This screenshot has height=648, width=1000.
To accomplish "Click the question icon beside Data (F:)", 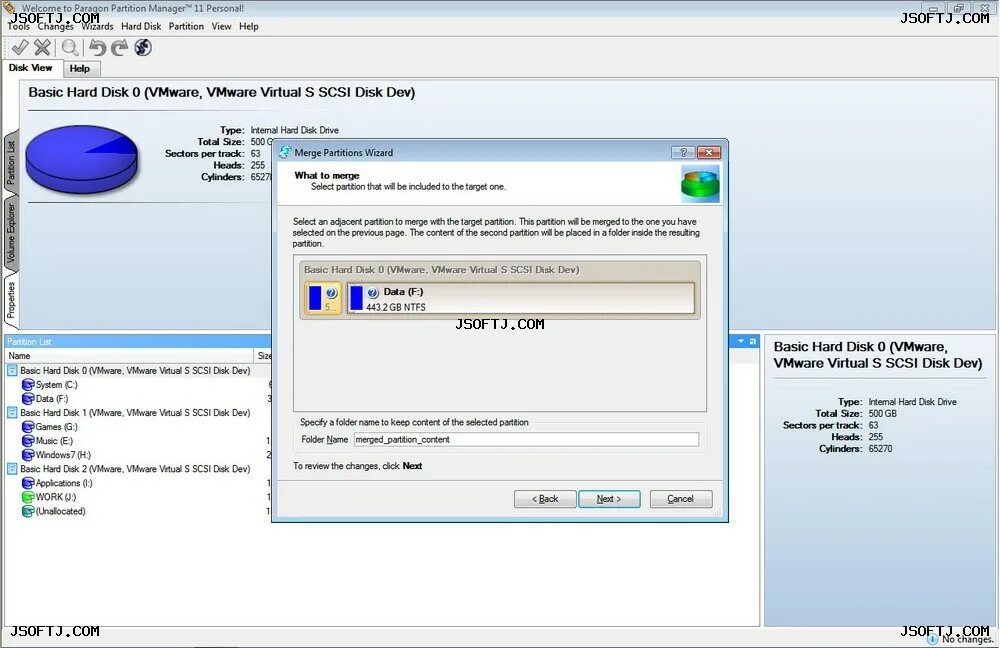I will [x=373, y=293].
